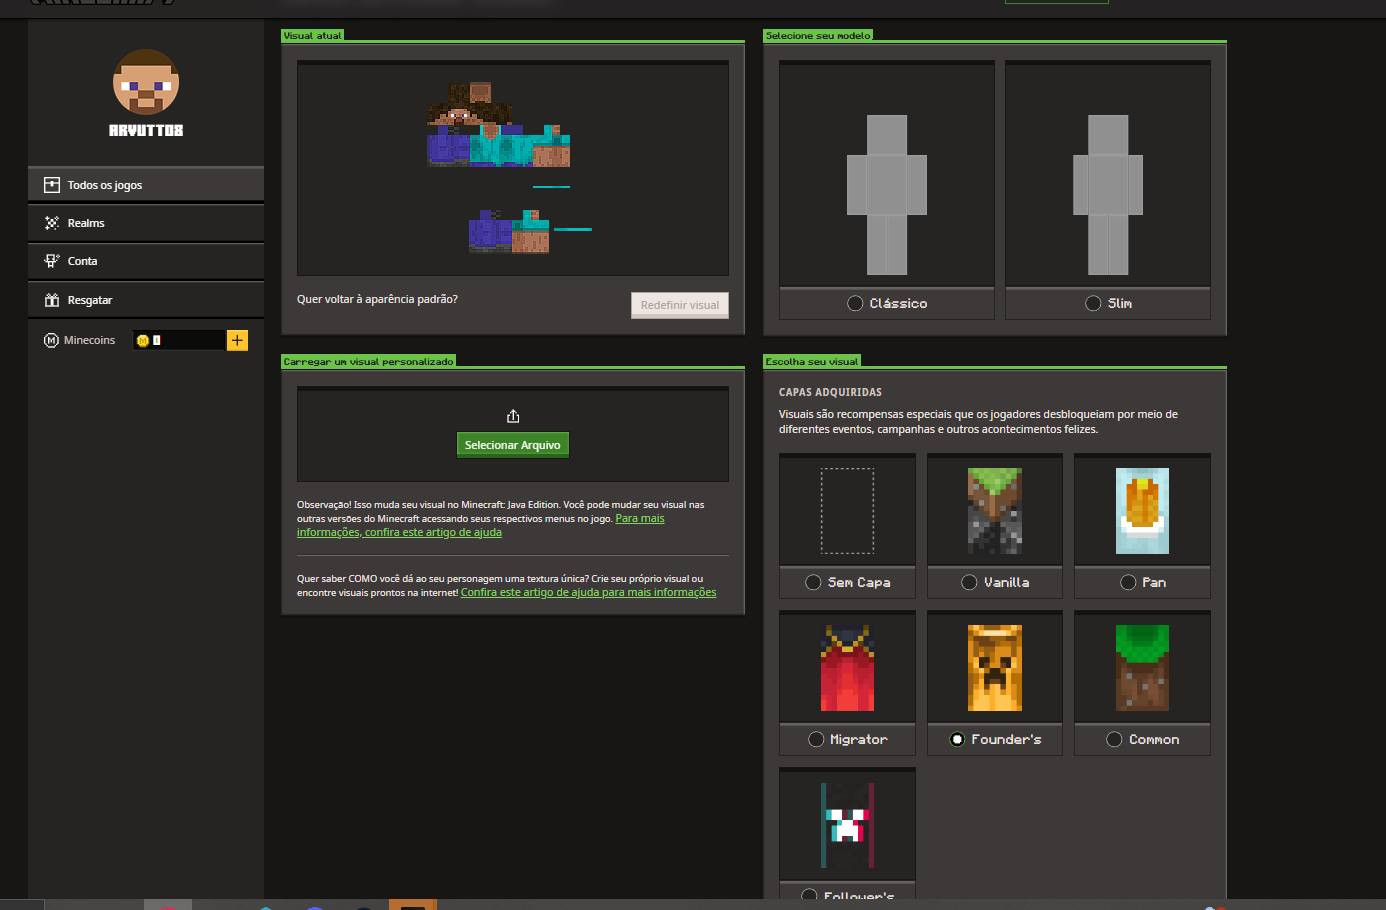Image resolution: width=1386 pixels, height=910 pixels.
Task: Click Redefinir visual button
Action: pos(680,305)
